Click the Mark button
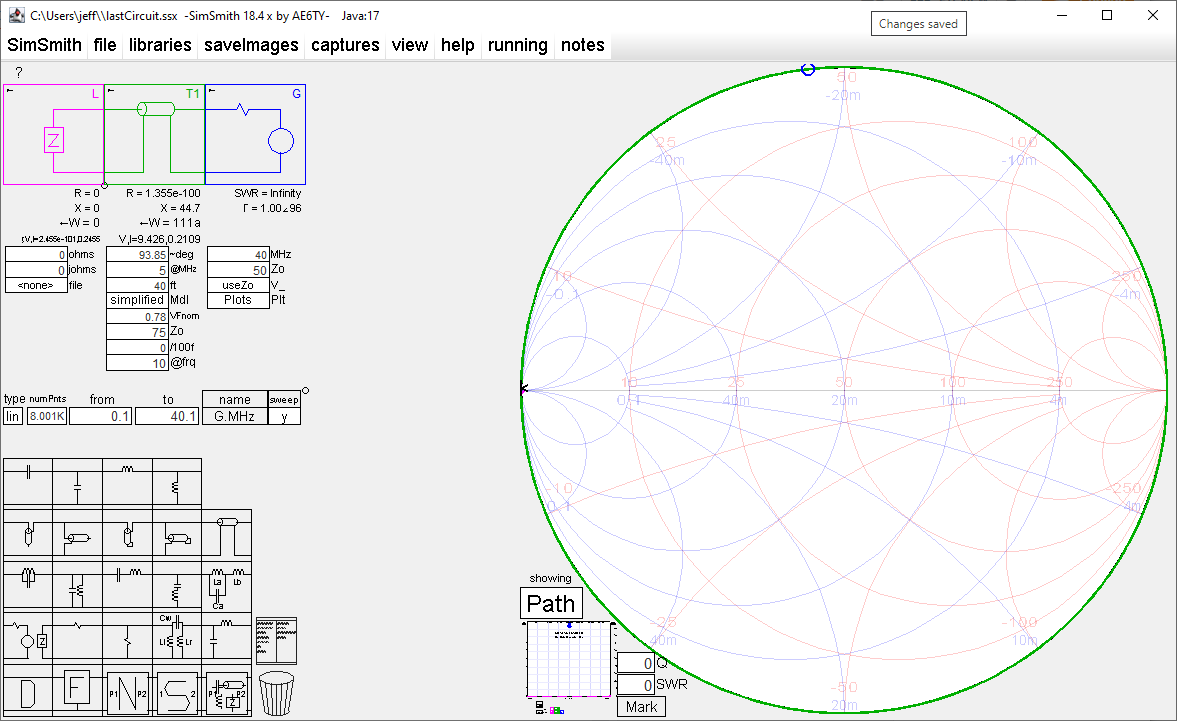This screenshot has width=1177, height=721. pyautogui.click(x=641, y=707)
